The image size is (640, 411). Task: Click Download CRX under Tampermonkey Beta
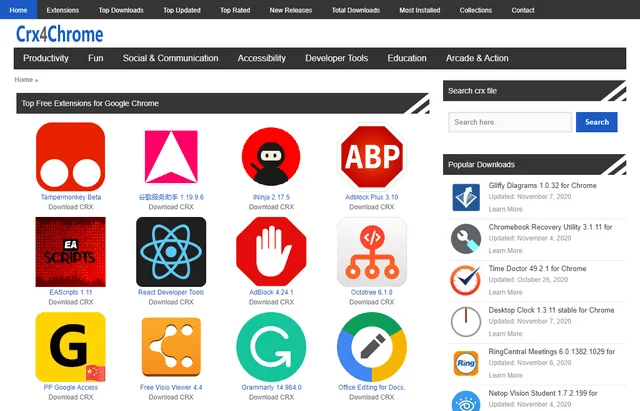point(71,207)
